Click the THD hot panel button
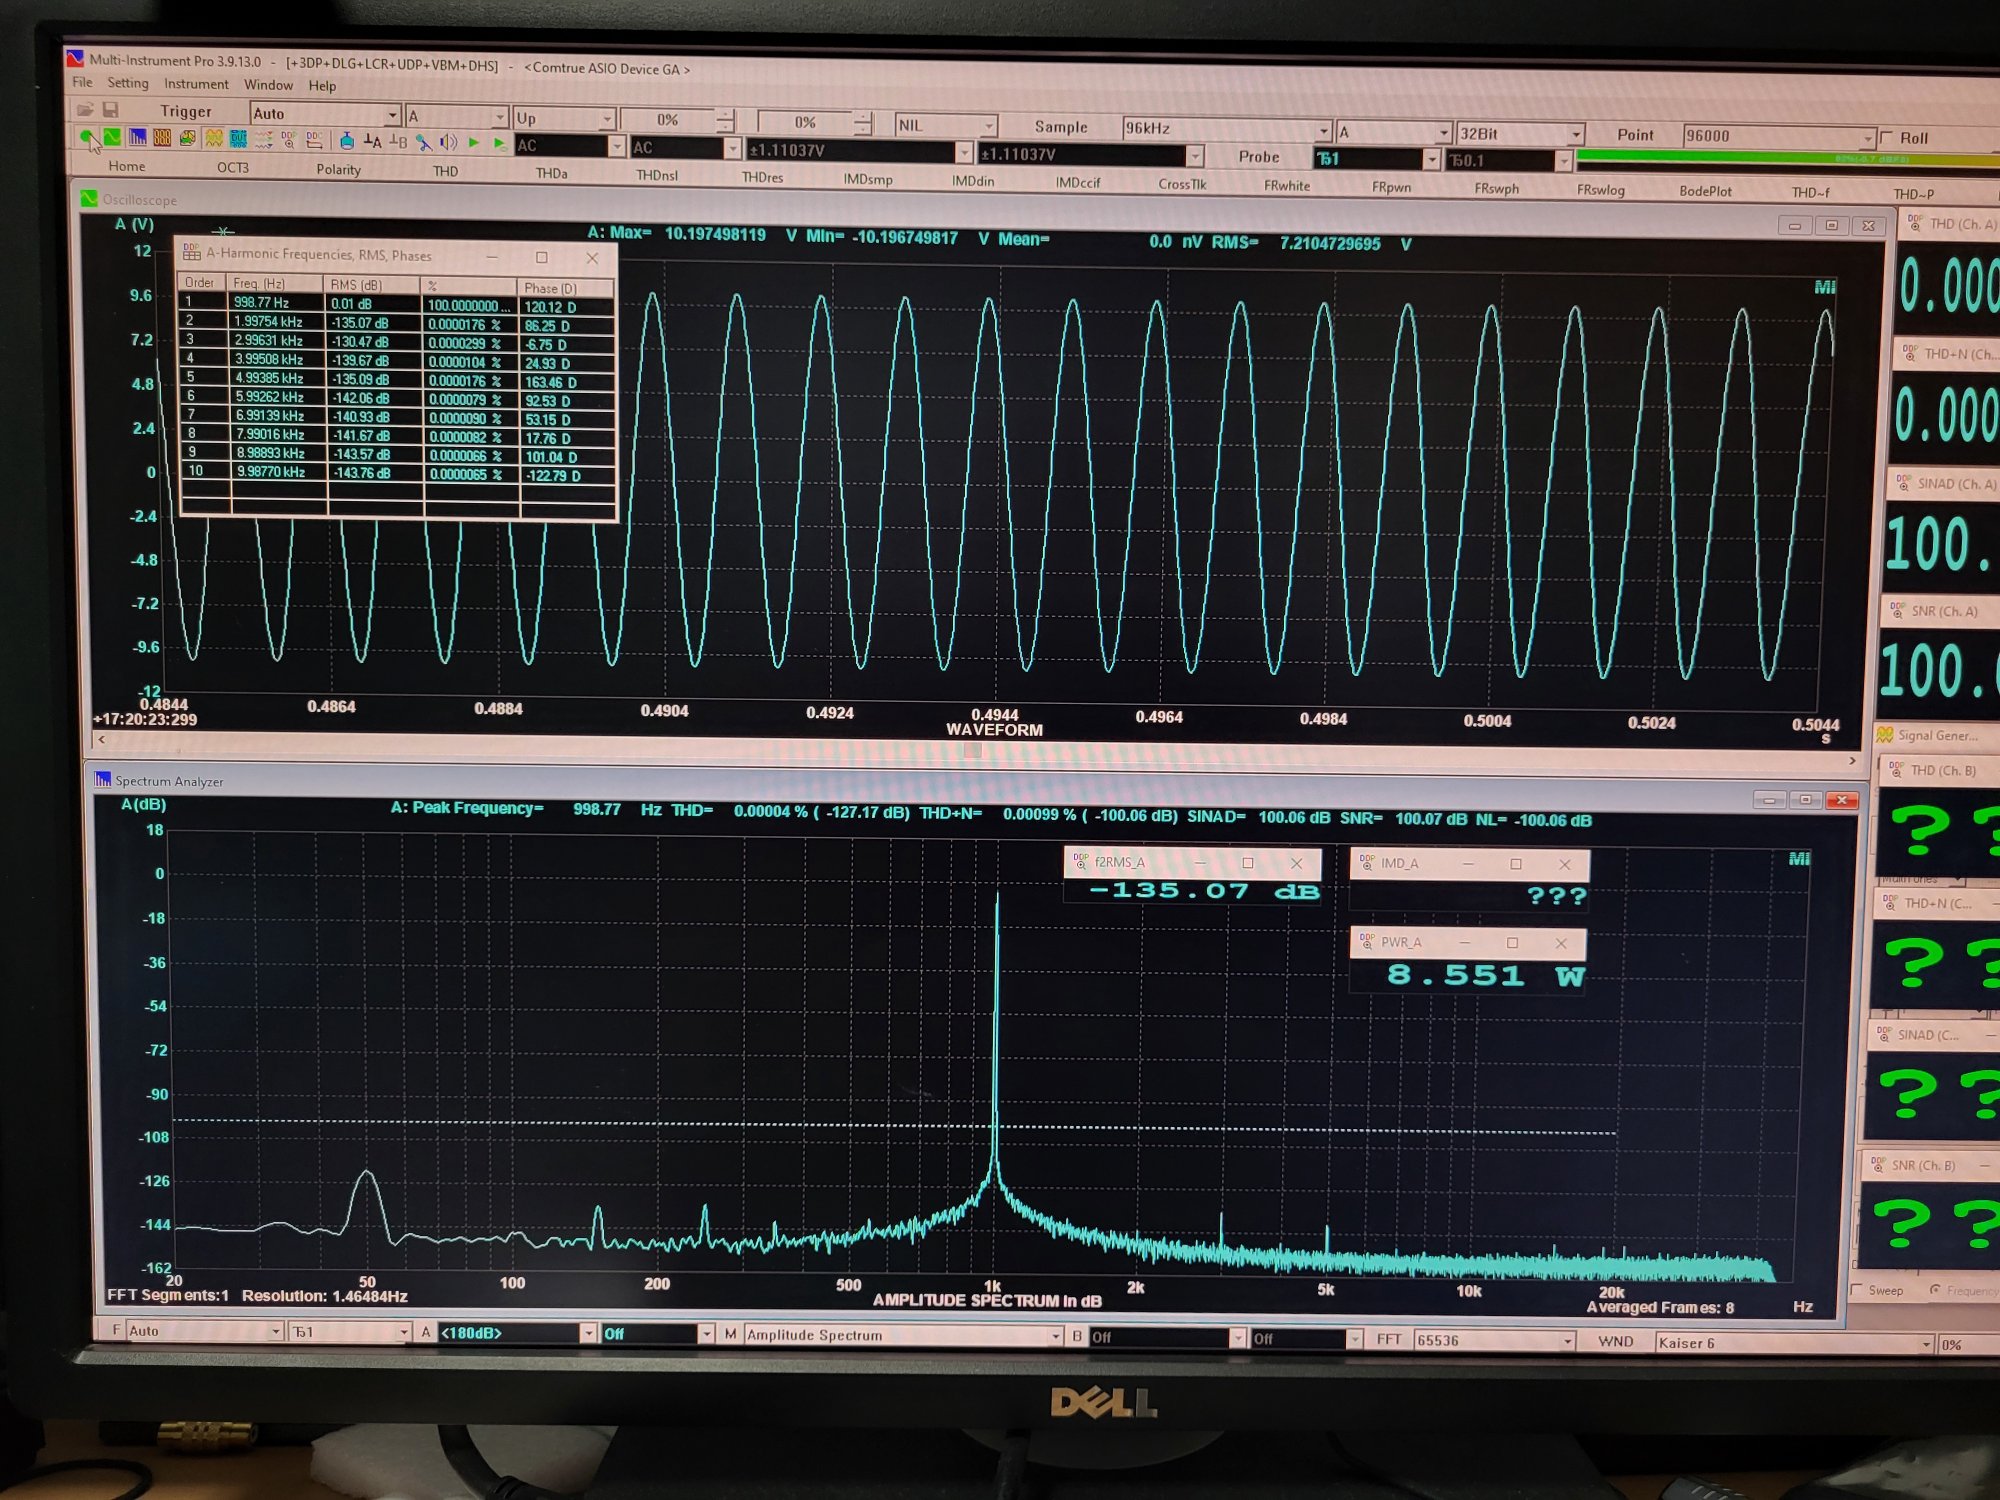This screenshot has height=1500, width=2000. click(x=445, y=171)
